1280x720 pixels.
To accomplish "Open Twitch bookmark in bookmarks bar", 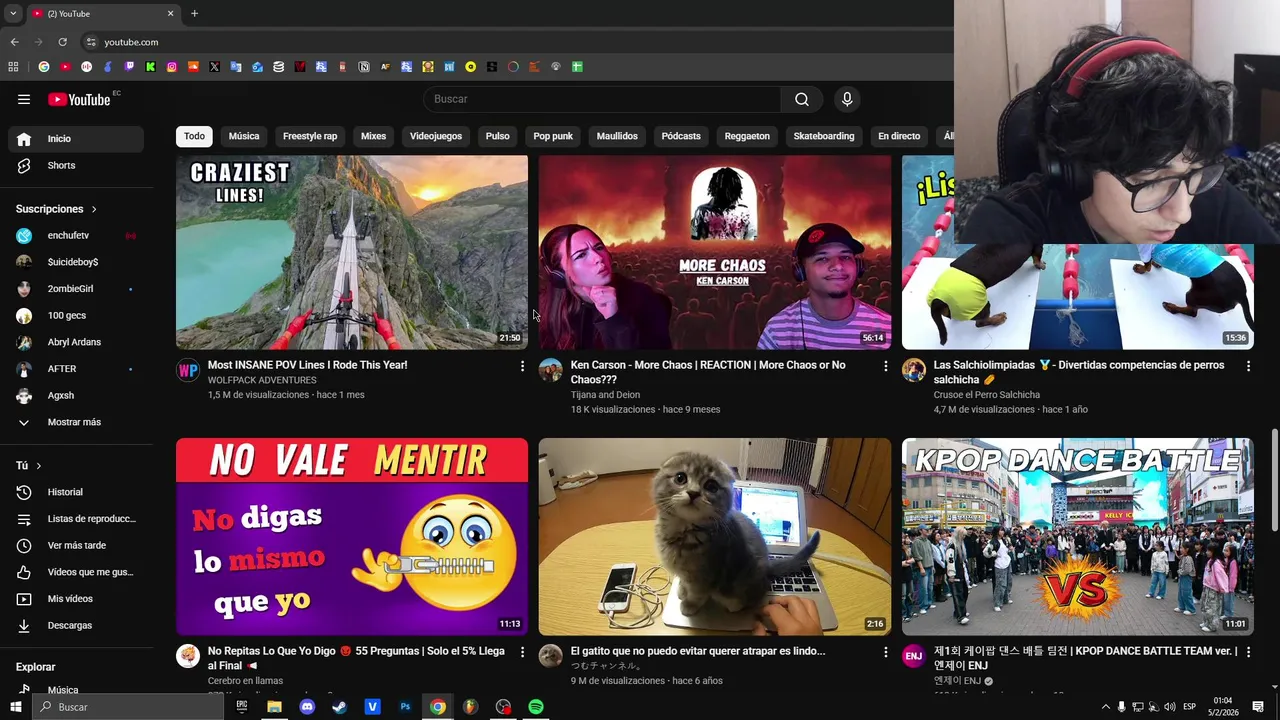I will click(129, 67).
